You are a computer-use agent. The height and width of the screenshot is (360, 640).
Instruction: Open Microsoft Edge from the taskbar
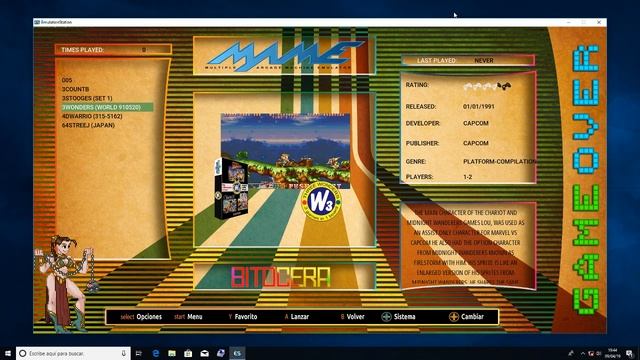pos(156,353)
